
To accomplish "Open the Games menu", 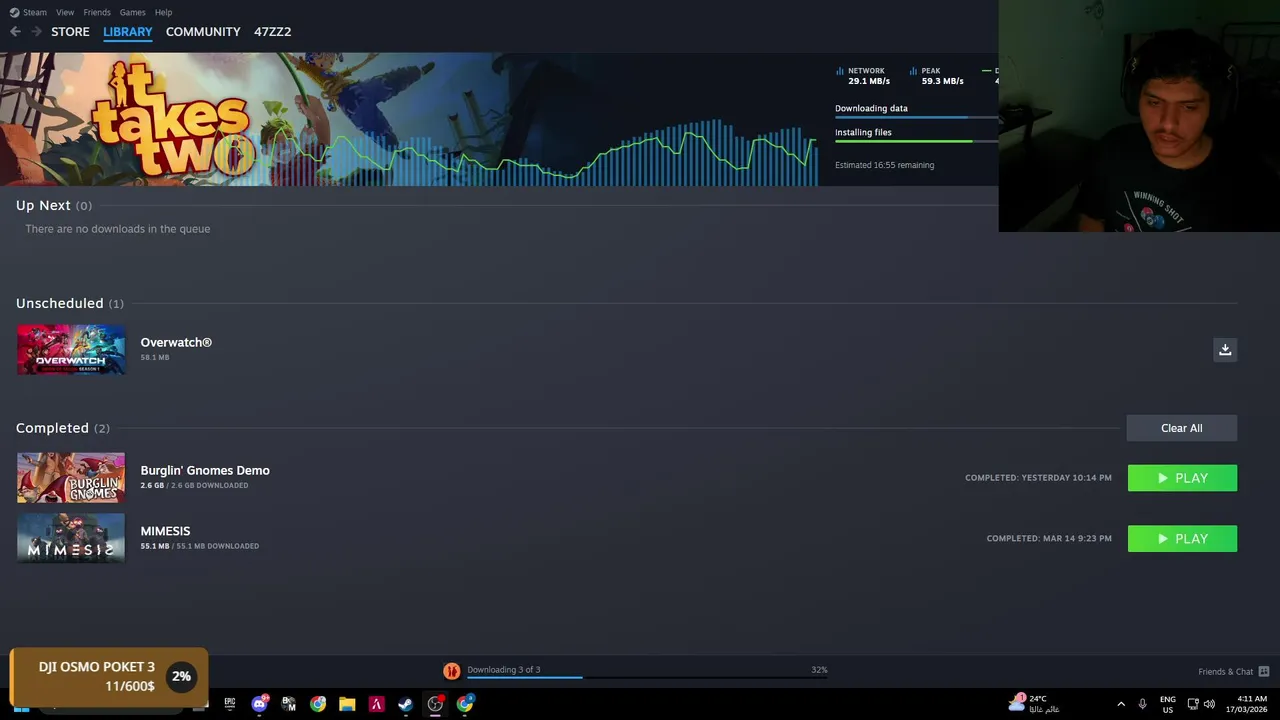I will point(132,12).
